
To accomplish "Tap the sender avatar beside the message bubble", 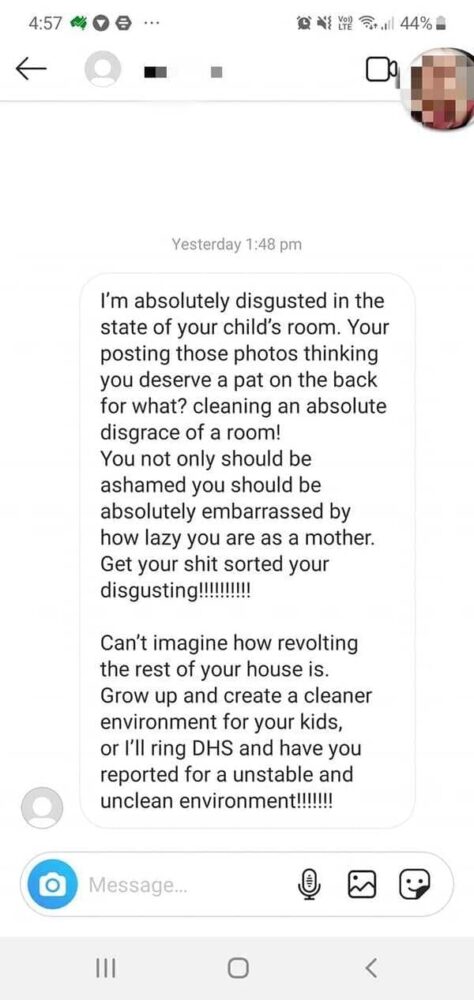I will (42, 807).
